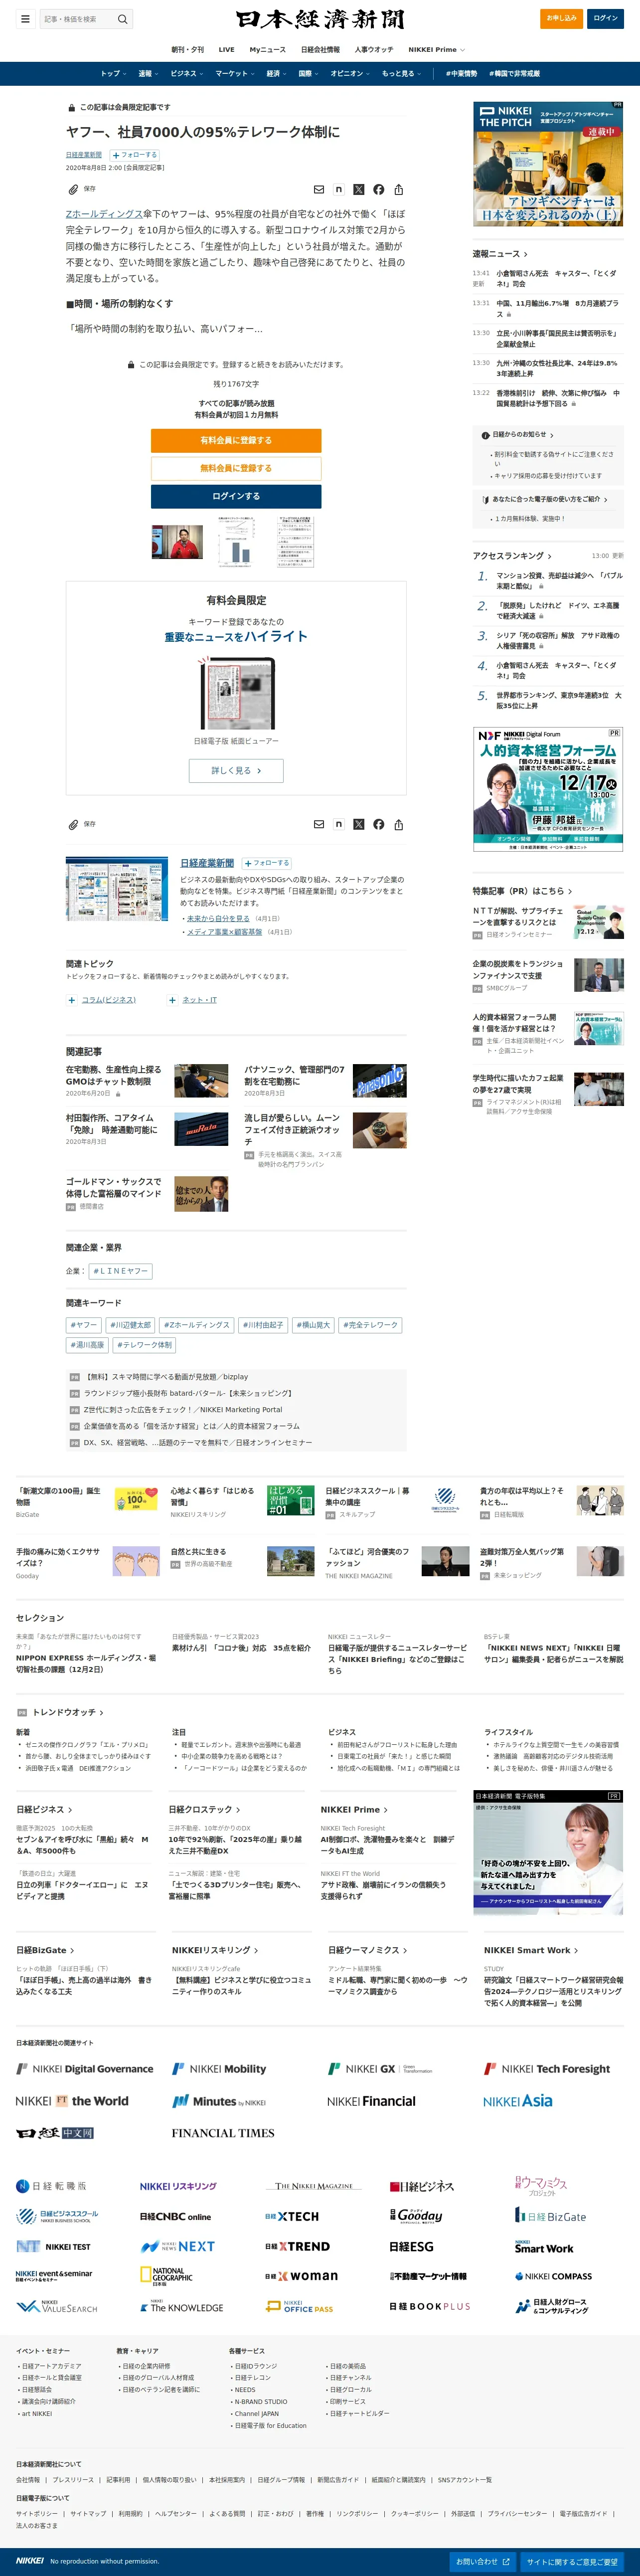
Task: Open 人事ウオッチ menu item
Action: click(x=374, y=49)
